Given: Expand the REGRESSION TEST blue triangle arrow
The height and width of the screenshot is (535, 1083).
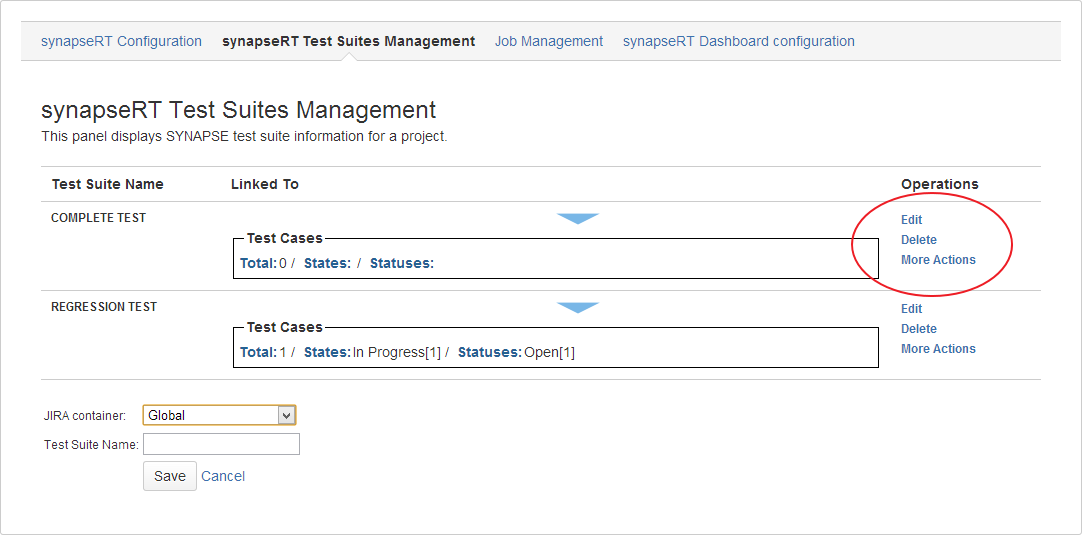Looking at the screenshot, I should point(578,307).
